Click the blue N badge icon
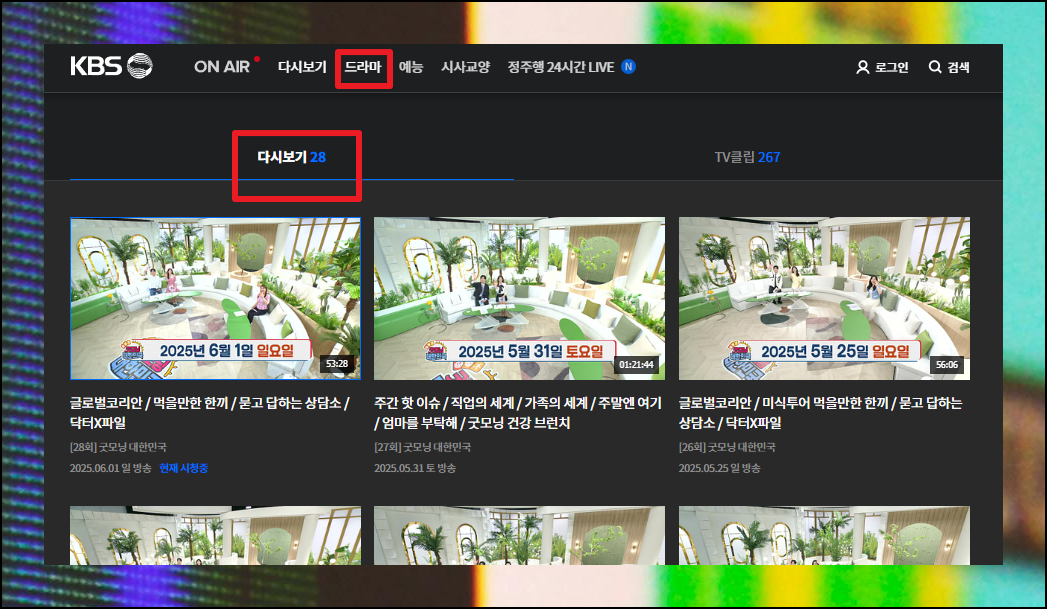The width and height of the screenshot is (1047, 609). tap(628, 67)
